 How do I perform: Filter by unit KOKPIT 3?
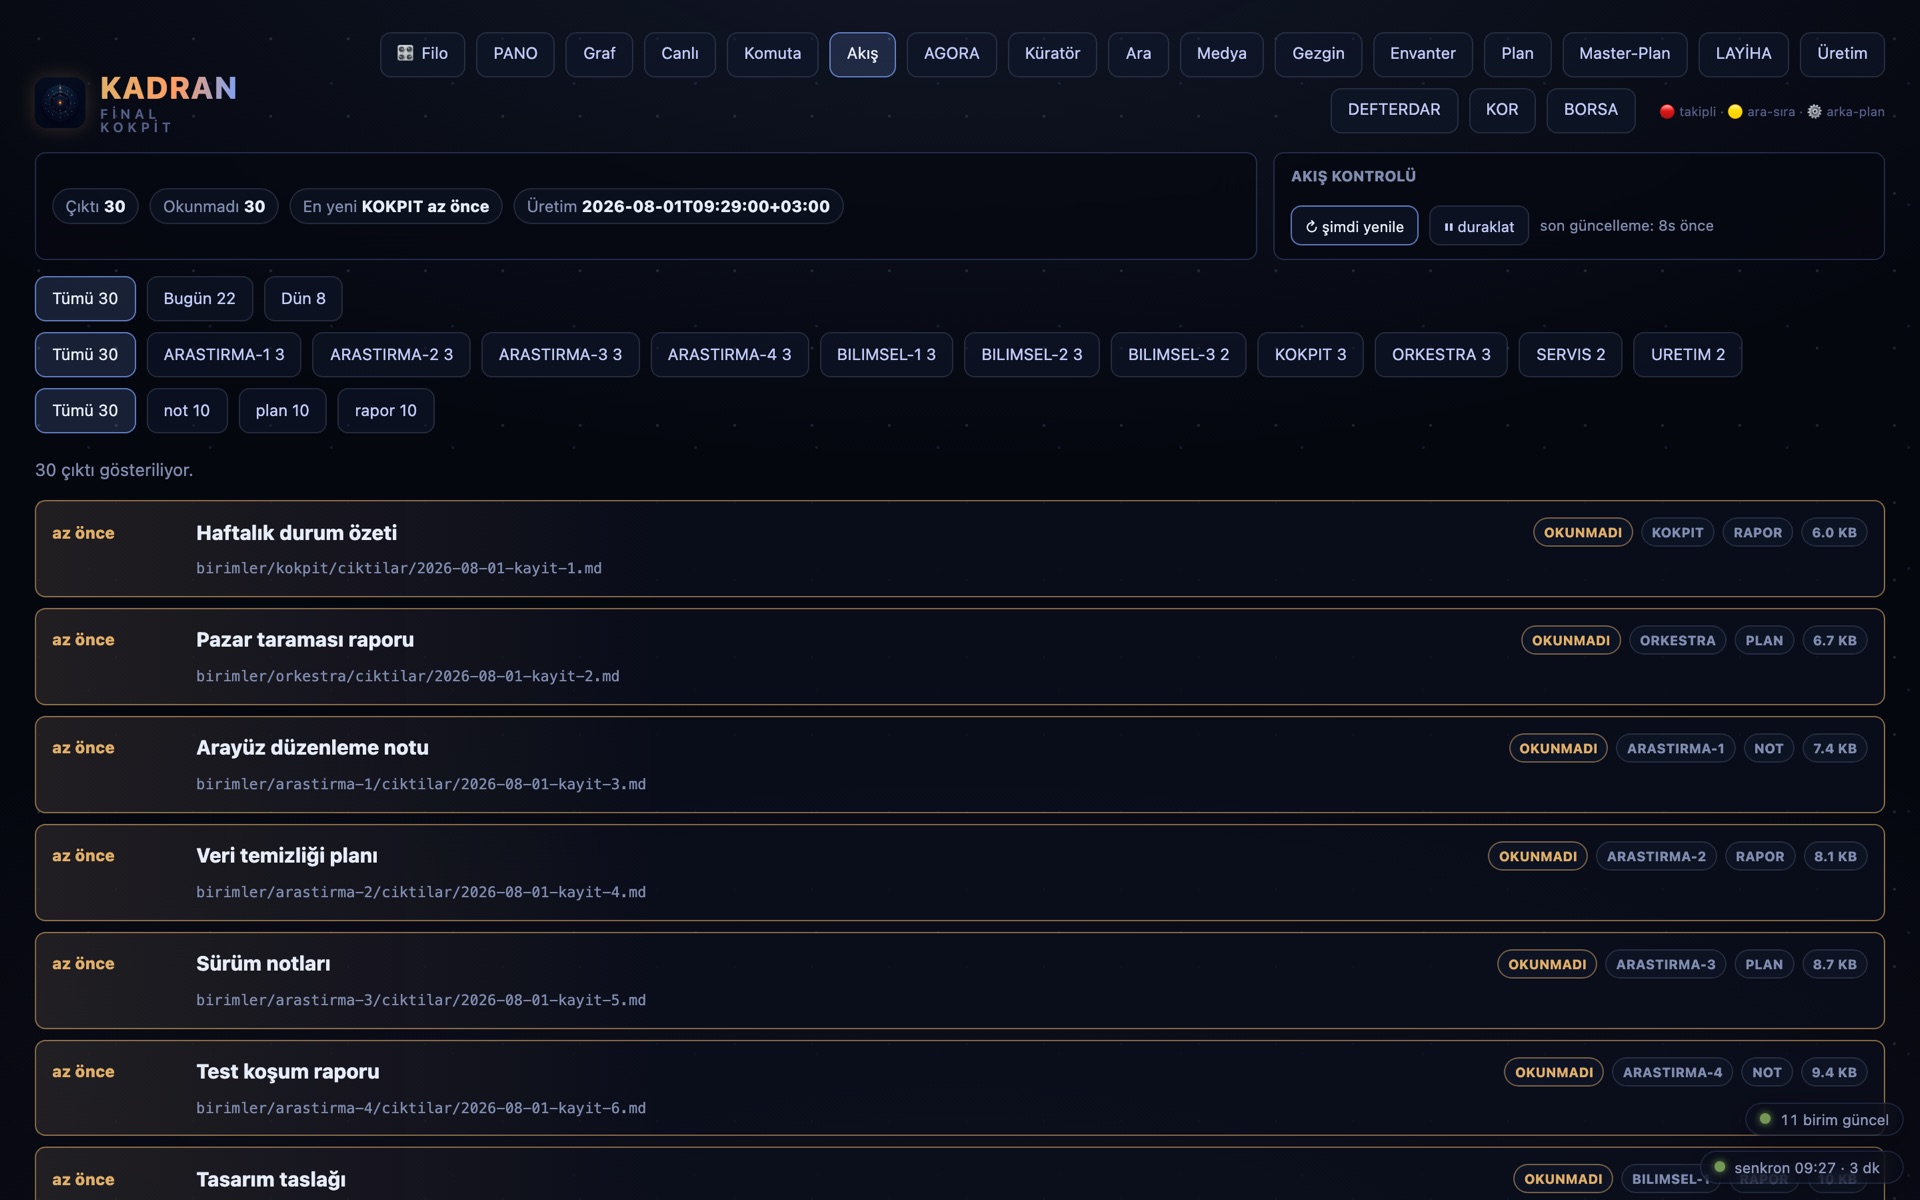1310,354
